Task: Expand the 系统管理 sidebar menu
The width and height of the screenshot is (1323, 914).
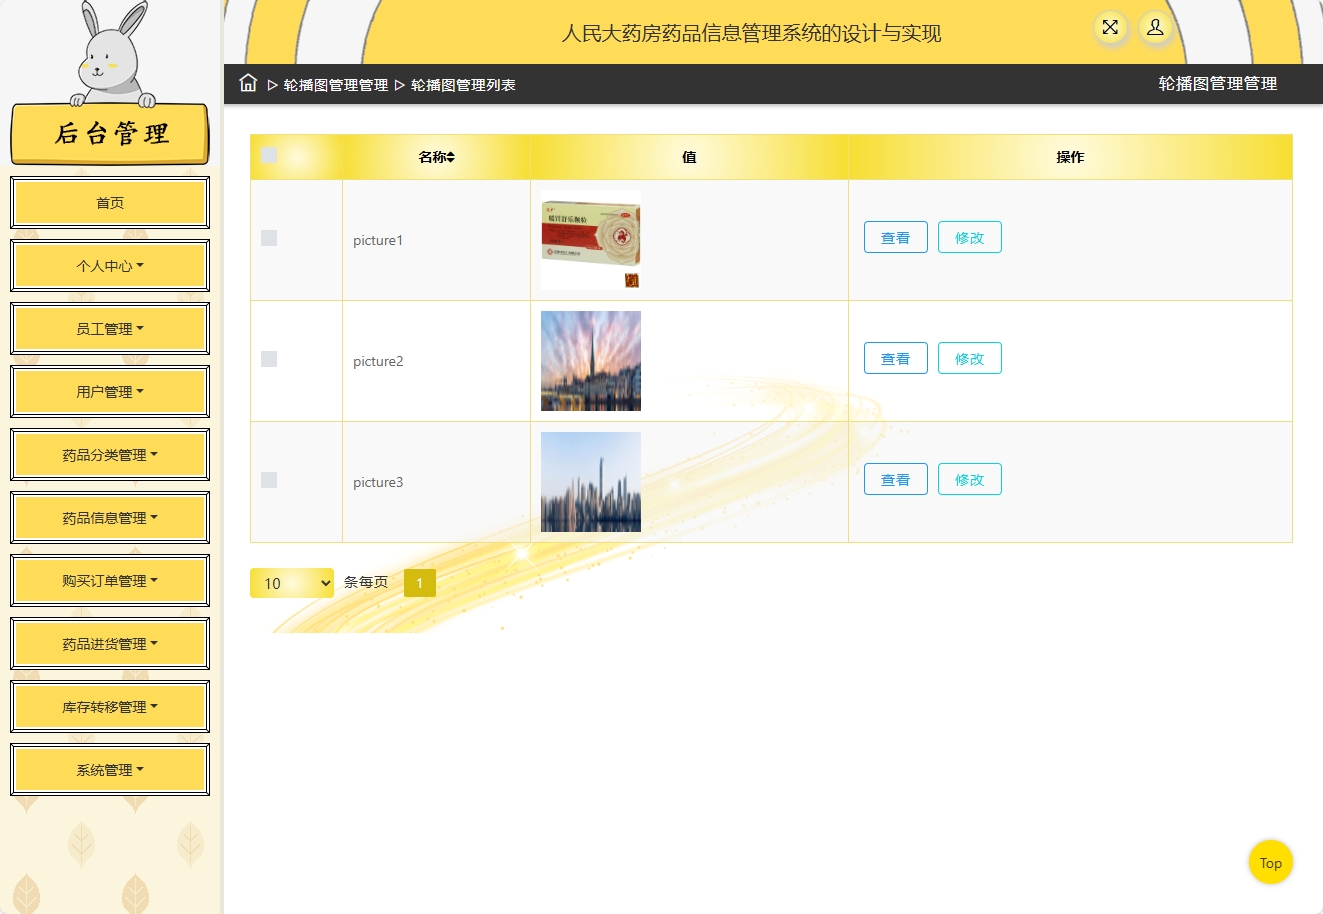Action: point(110,770)
